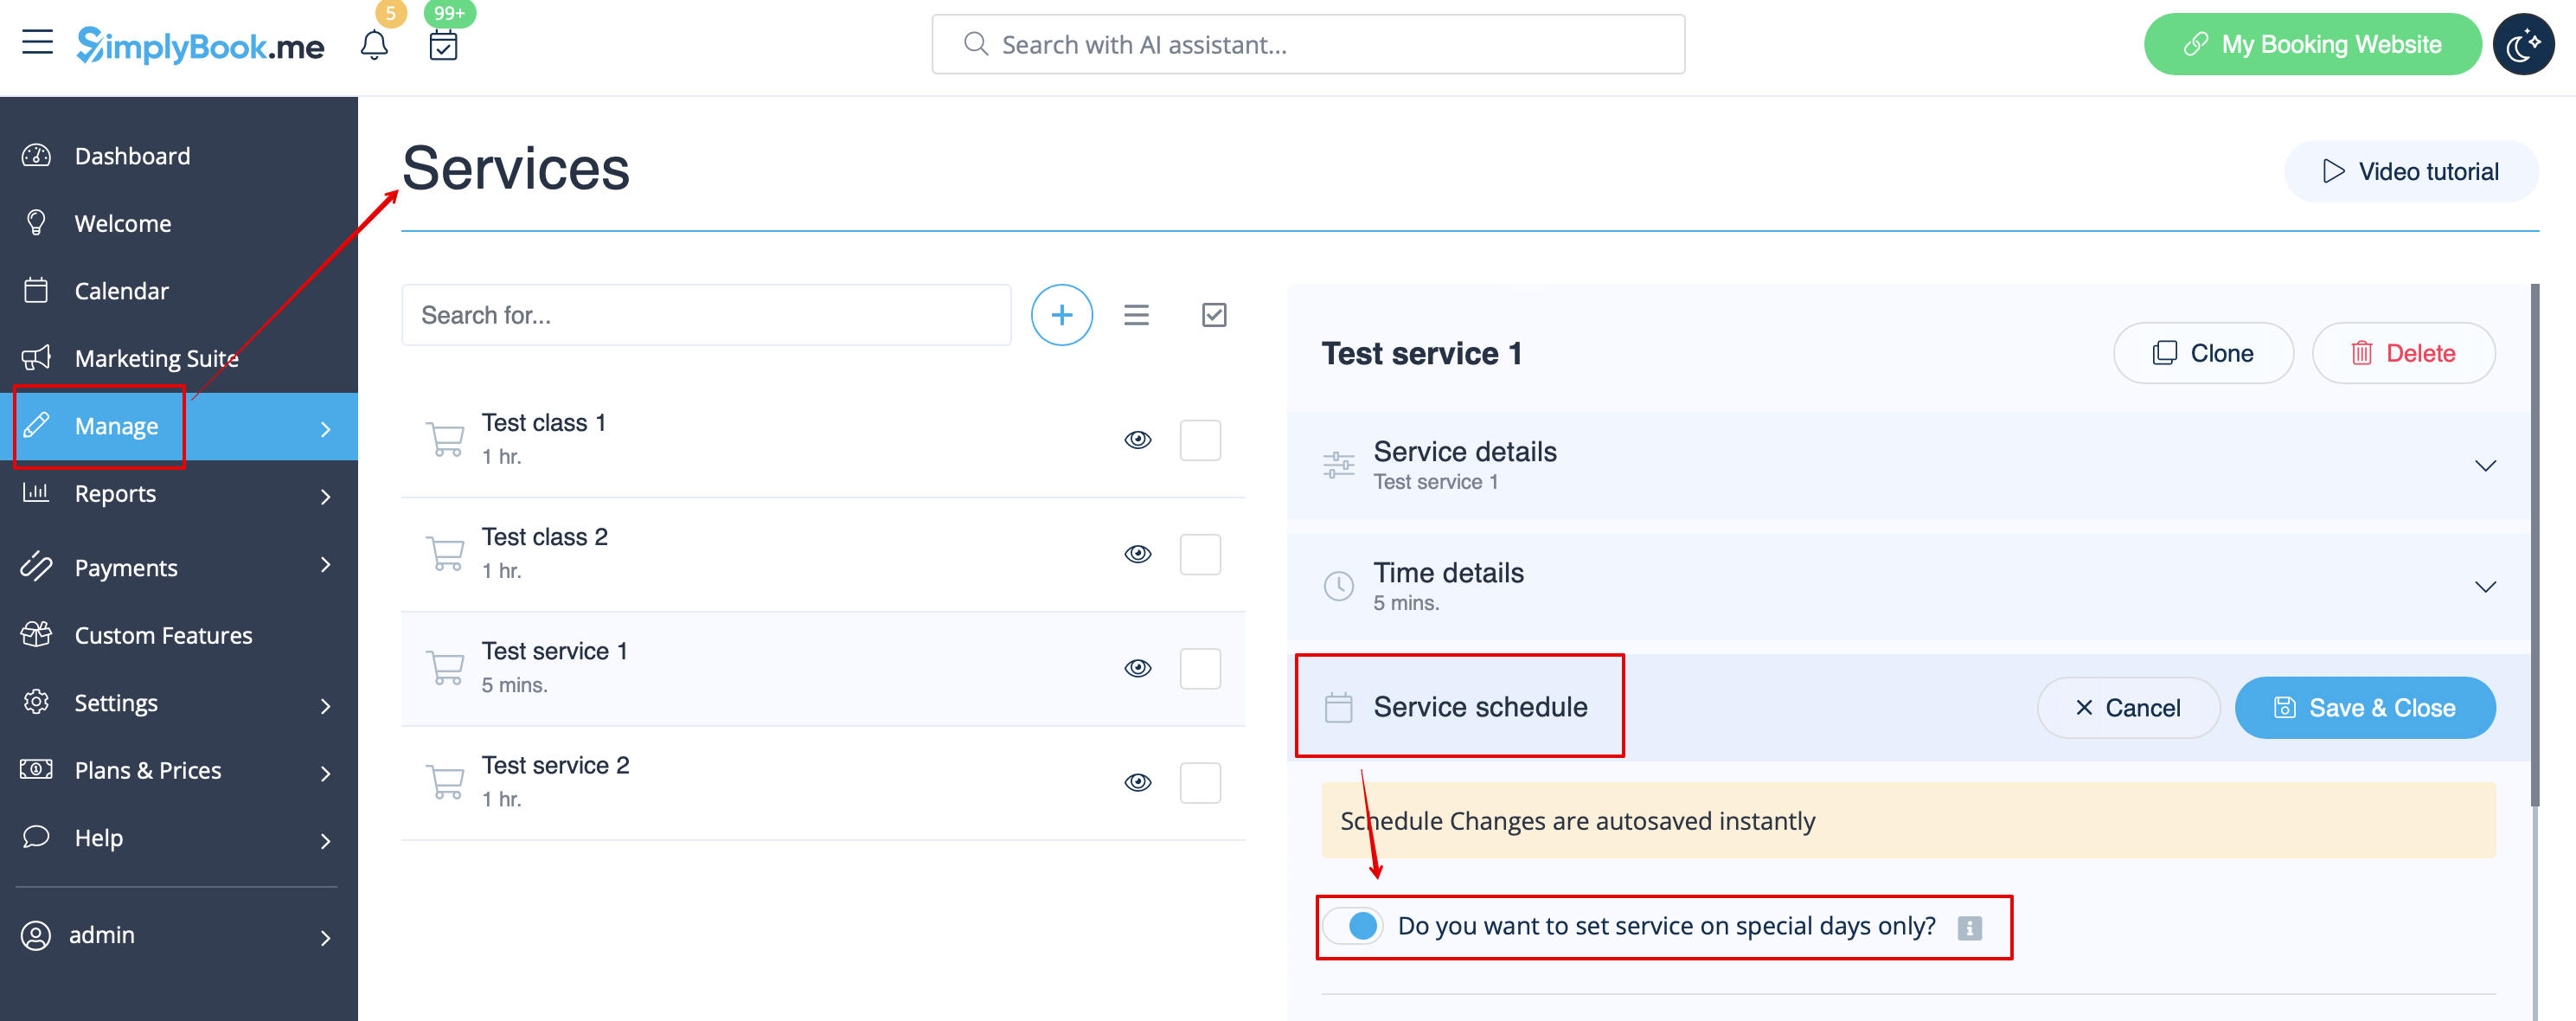
Task: Click the Search with AI assistant field
Action: (x=1308, y=44)
